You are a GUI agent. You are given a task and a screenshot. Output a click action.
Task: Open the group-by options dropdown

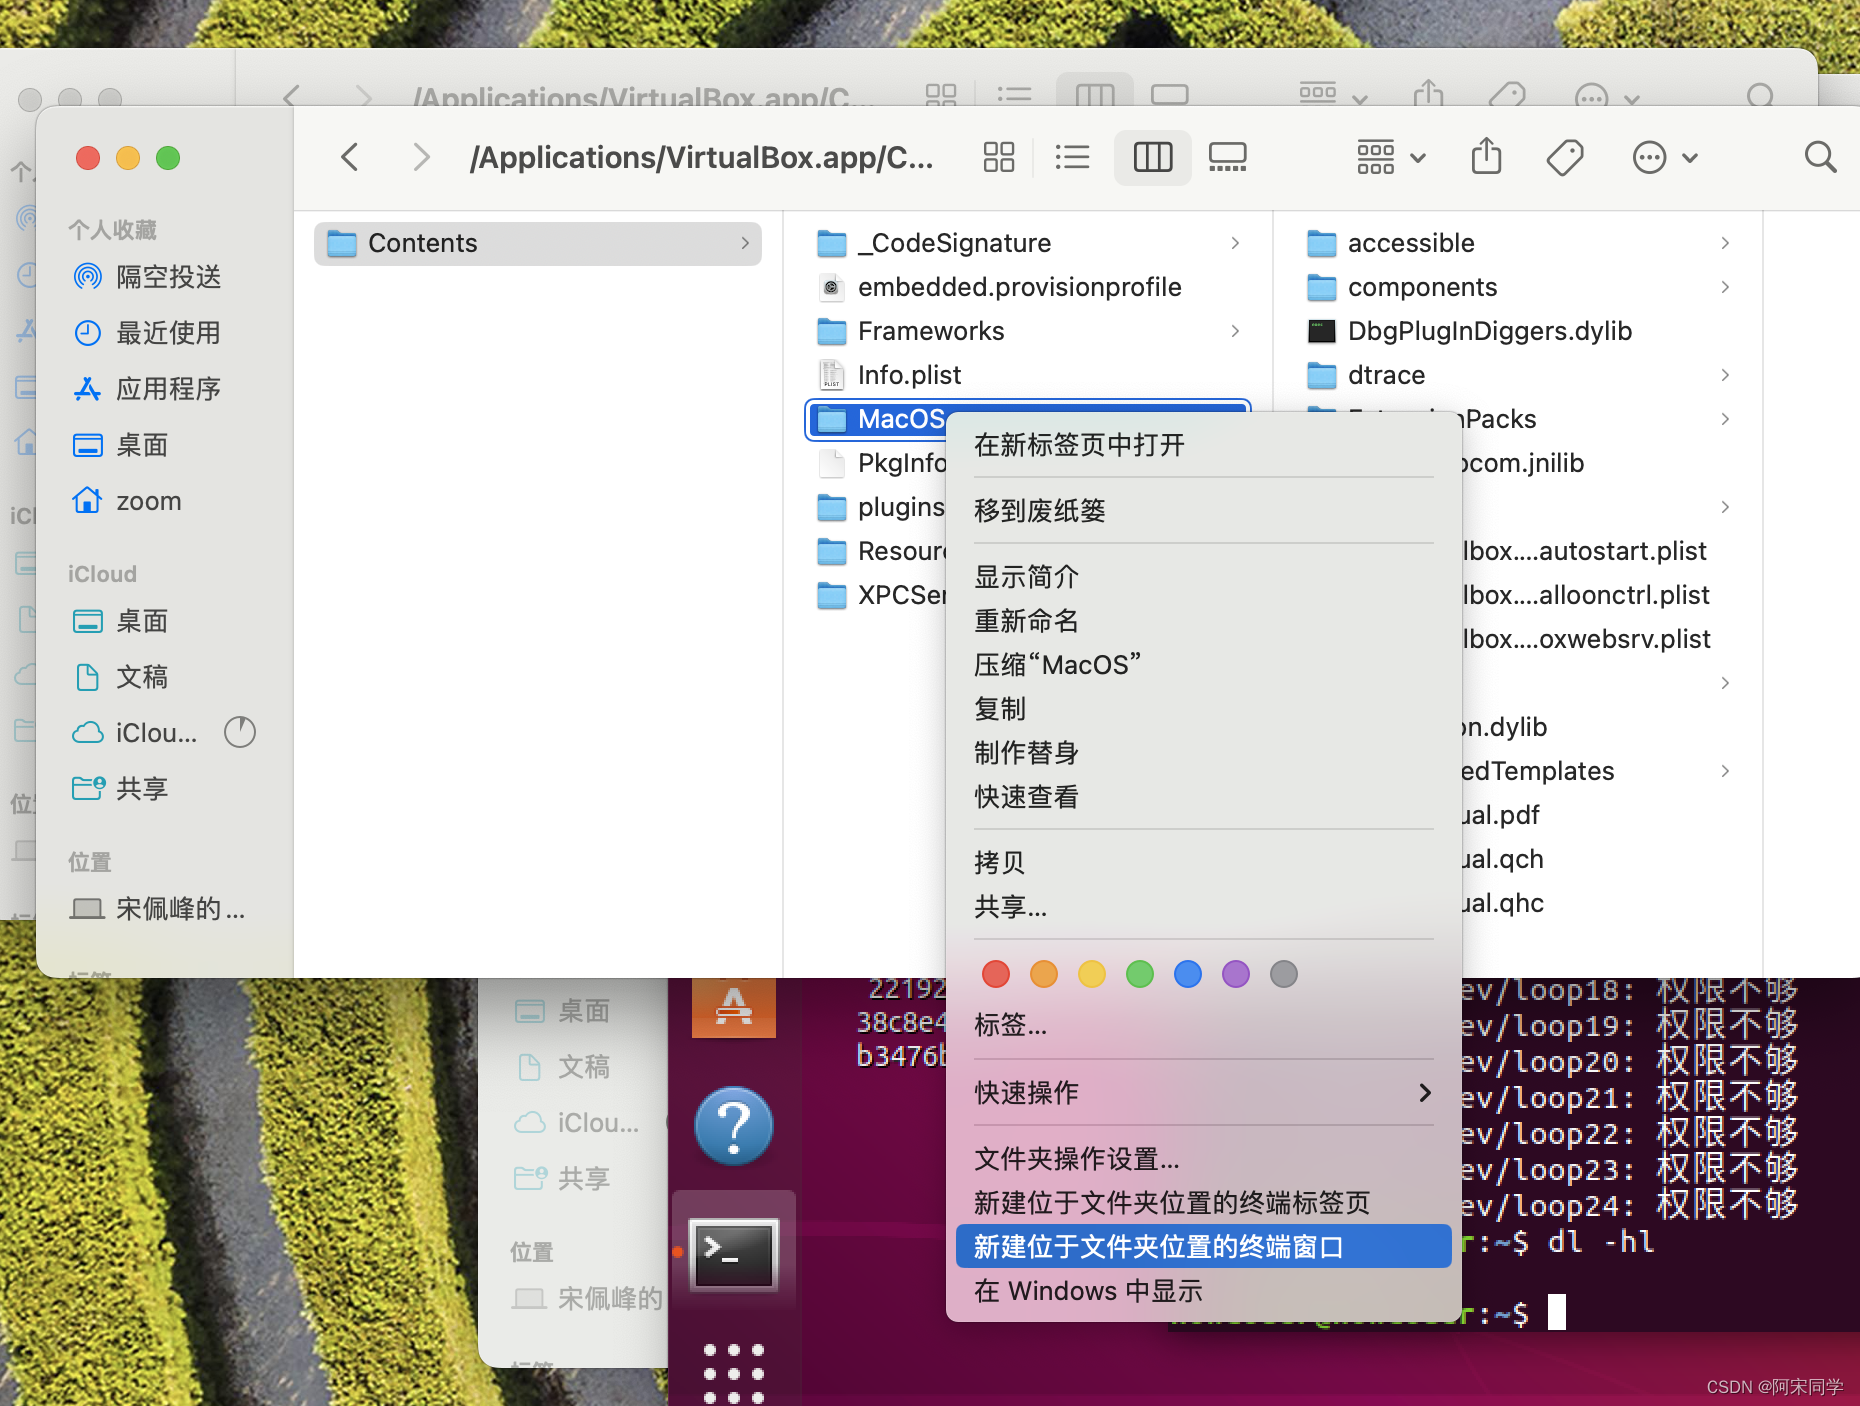click(1391, 157)
